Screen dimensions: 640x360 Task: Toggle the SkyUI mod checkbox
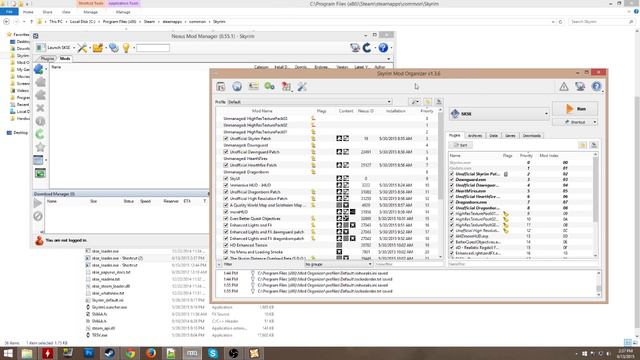click(x=226, y=178)
